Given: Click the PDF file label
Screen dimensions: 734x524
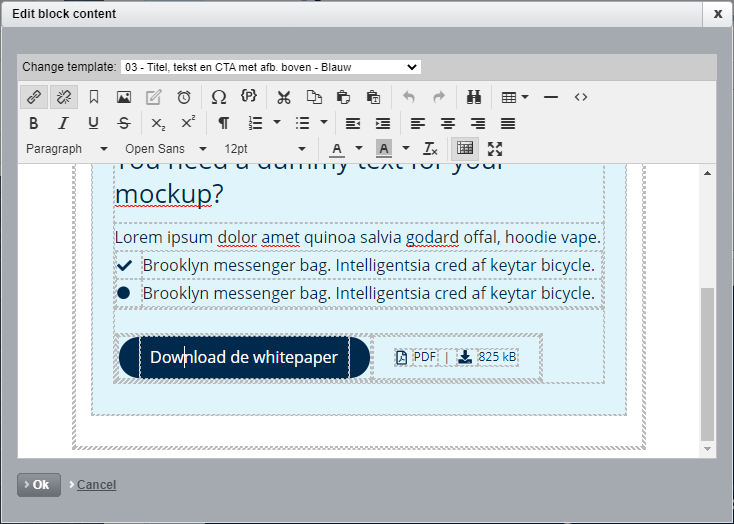Looking at the screenshot, I should pyautogui.click(x=425, y=357).
